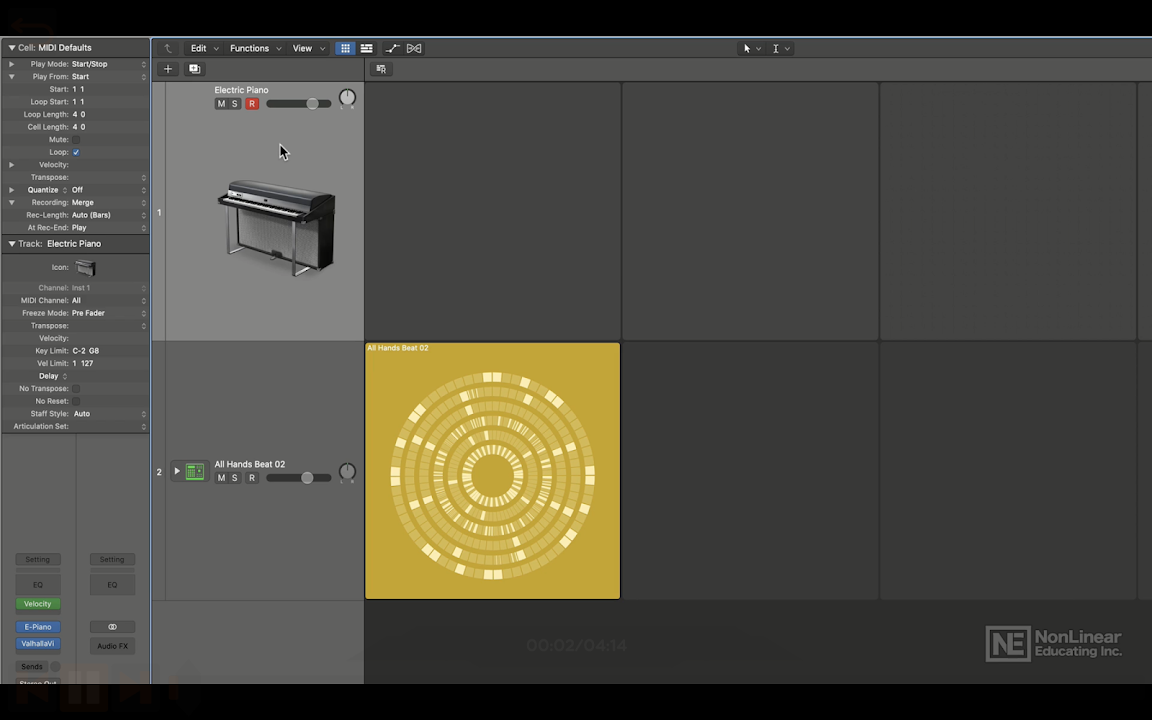Uncheck the Loop checkbox
This screenshot has width=1152, height=720.
pyautogui.click(x=76, y=152)
